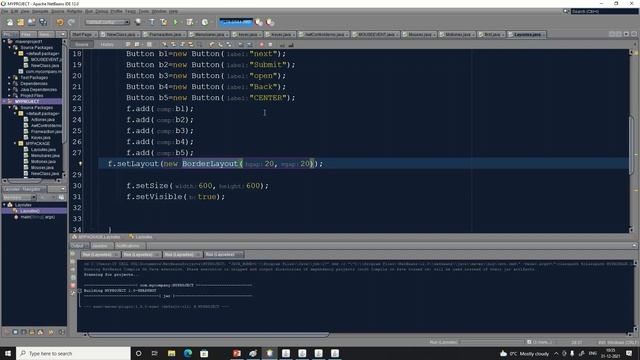
Task: Switch to the Layoutex.java editor tab
Action: pyautogui.click(x=527, y=35)
